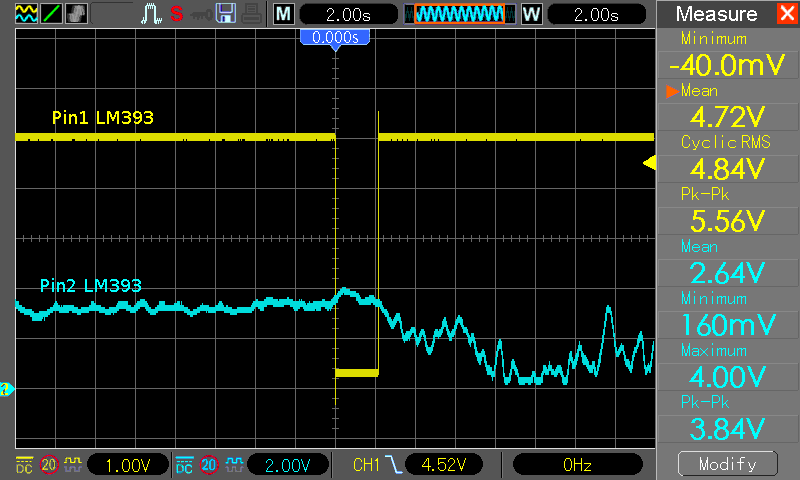The width and height of the screenshot is (800, 480).
Task: Click the CH2 2.00V vertical scale value
Action: [x=287, y=465]
